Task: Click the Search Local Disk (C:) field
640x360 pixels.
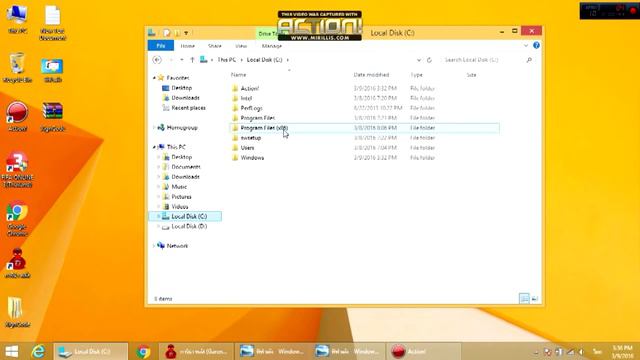Action: tap(484, 60)
